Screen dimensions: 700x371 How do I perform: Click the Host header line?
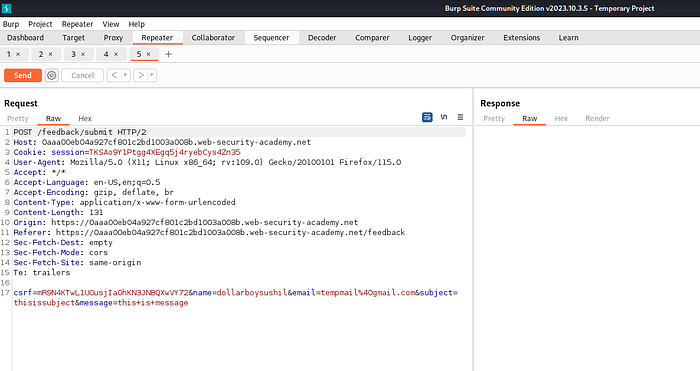point(162,142)
